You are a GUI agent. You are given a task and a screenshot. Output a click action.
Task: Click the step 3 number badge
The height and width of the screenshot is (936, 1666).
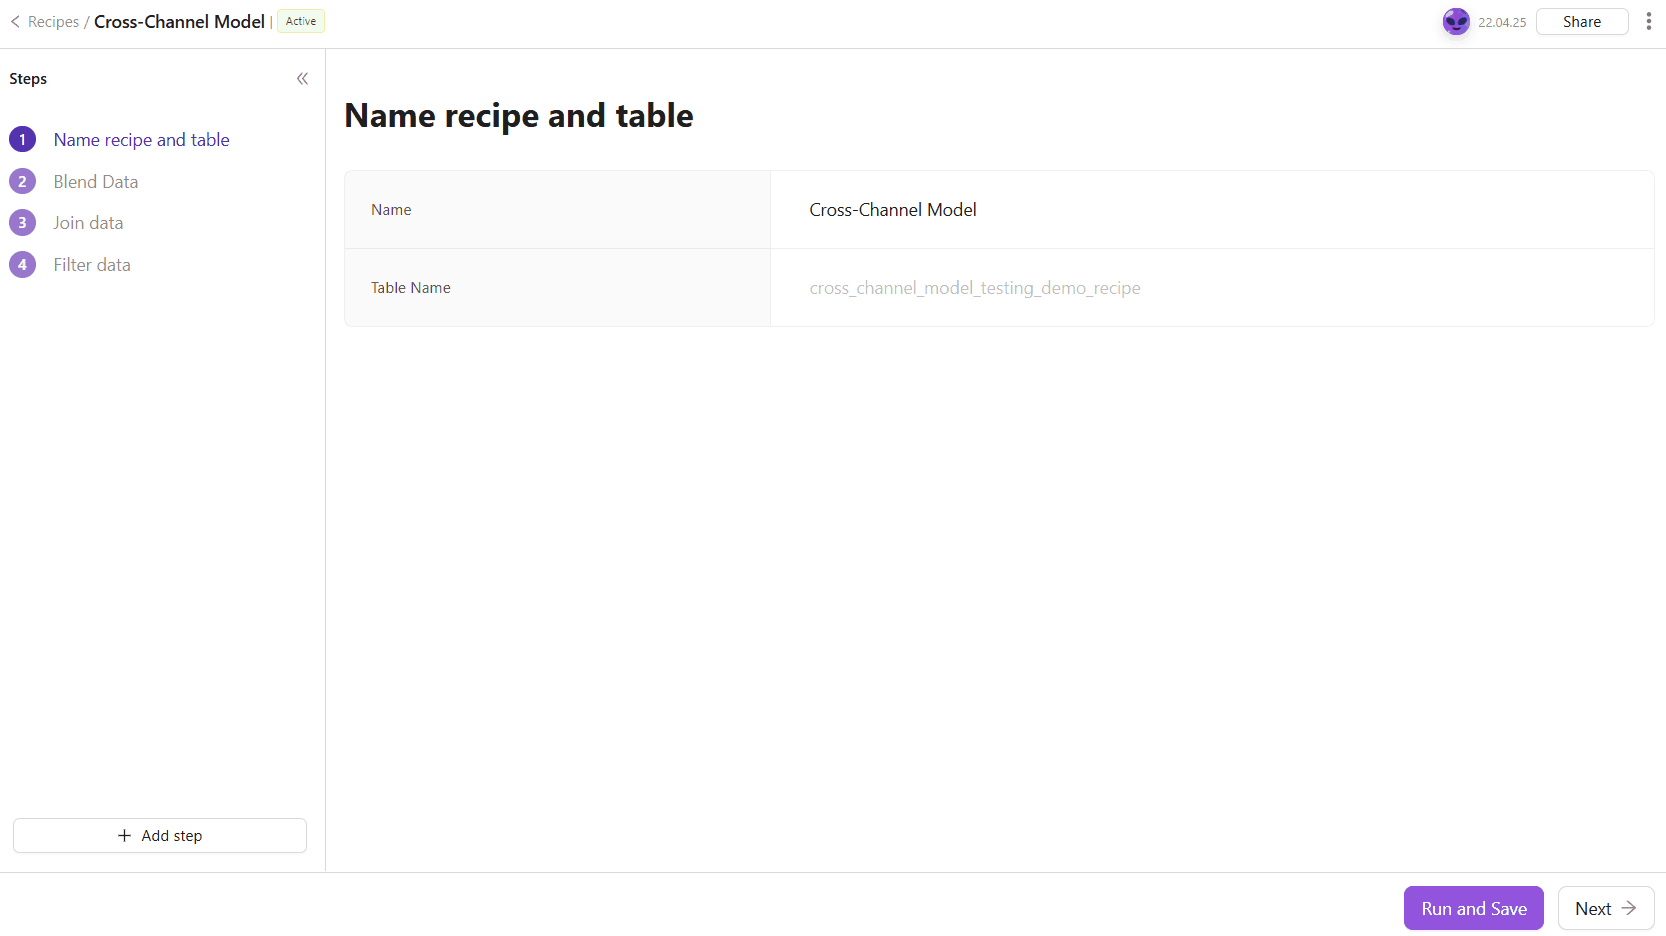(22, 223)
